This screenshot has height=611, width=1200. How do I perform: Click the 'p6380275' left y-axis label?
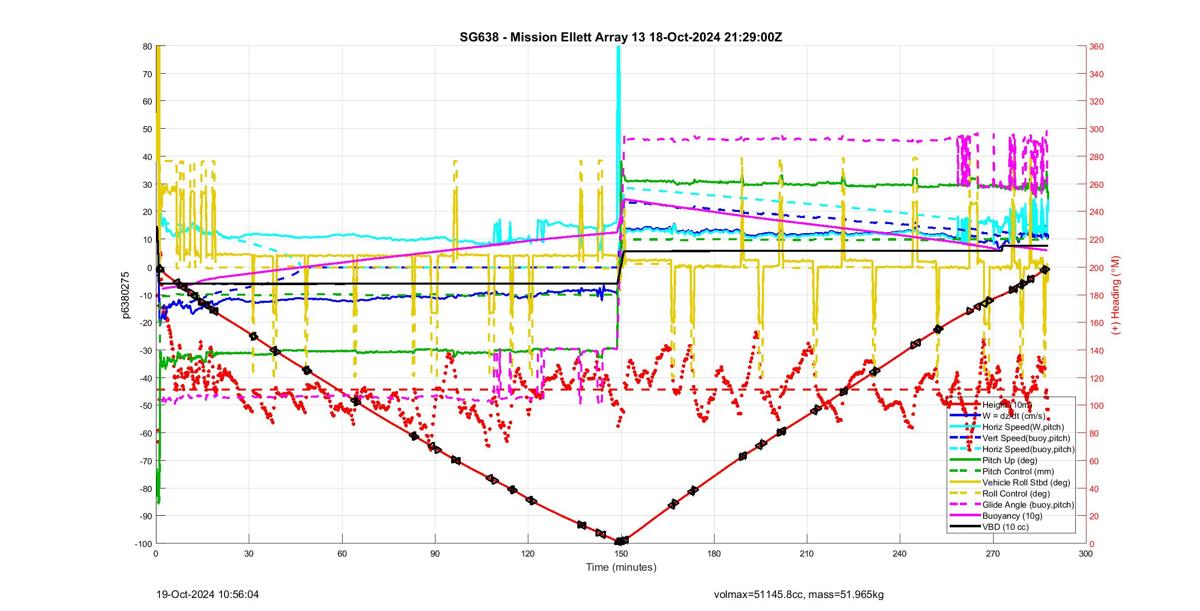click(127, 295)
